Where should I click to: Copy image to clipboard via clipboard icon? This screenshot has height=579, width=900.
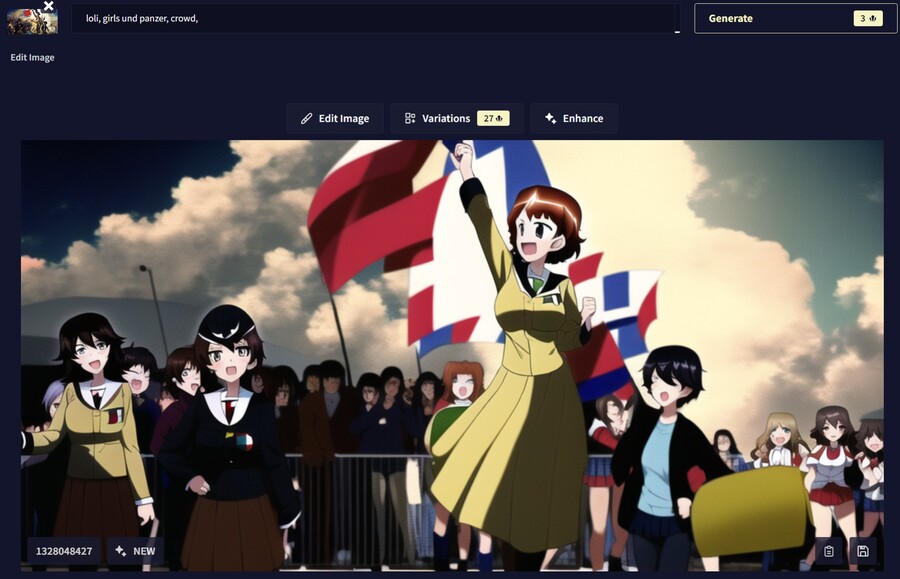tap(828, 551)
